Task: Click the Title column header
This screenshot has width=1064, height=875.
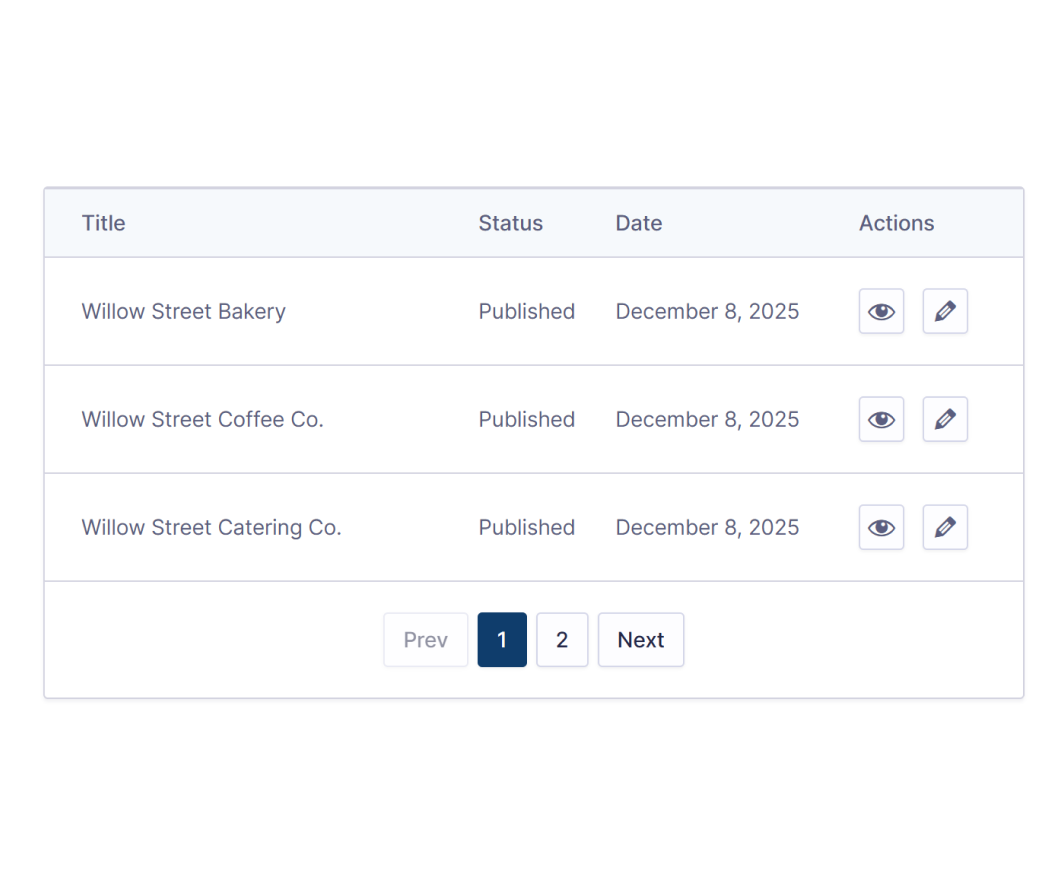Action: pyautogui.click(x=104, y=223)
